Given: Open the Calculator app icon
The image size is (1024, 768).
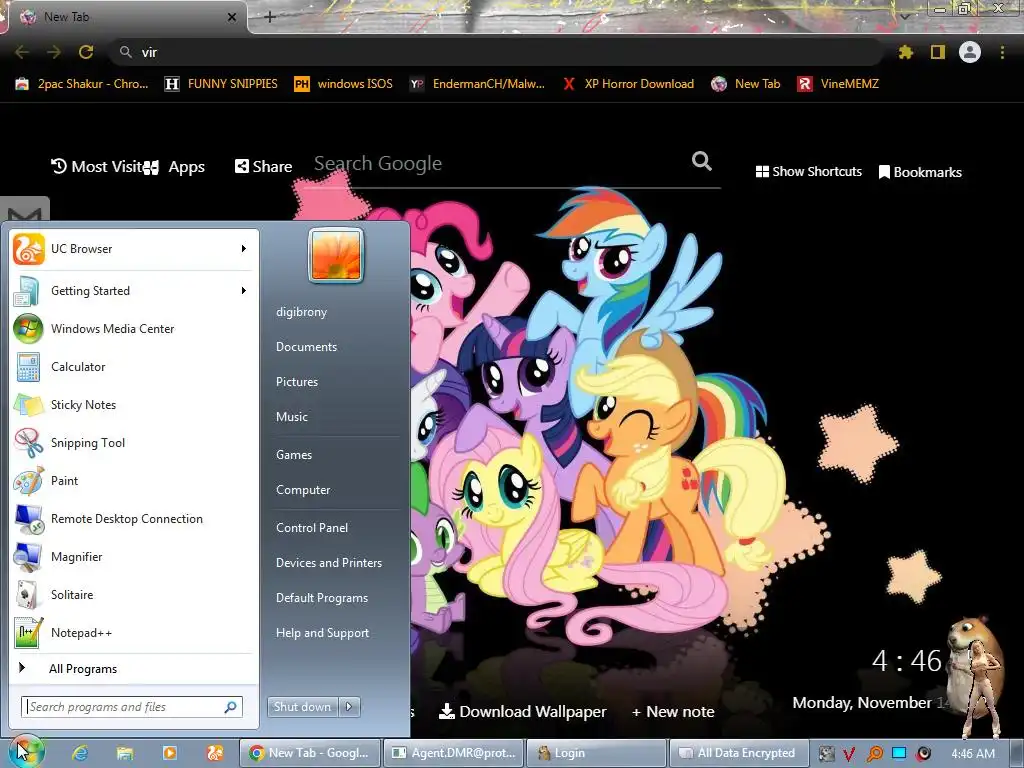Looking at the screenshot, I should pos(28,366).
